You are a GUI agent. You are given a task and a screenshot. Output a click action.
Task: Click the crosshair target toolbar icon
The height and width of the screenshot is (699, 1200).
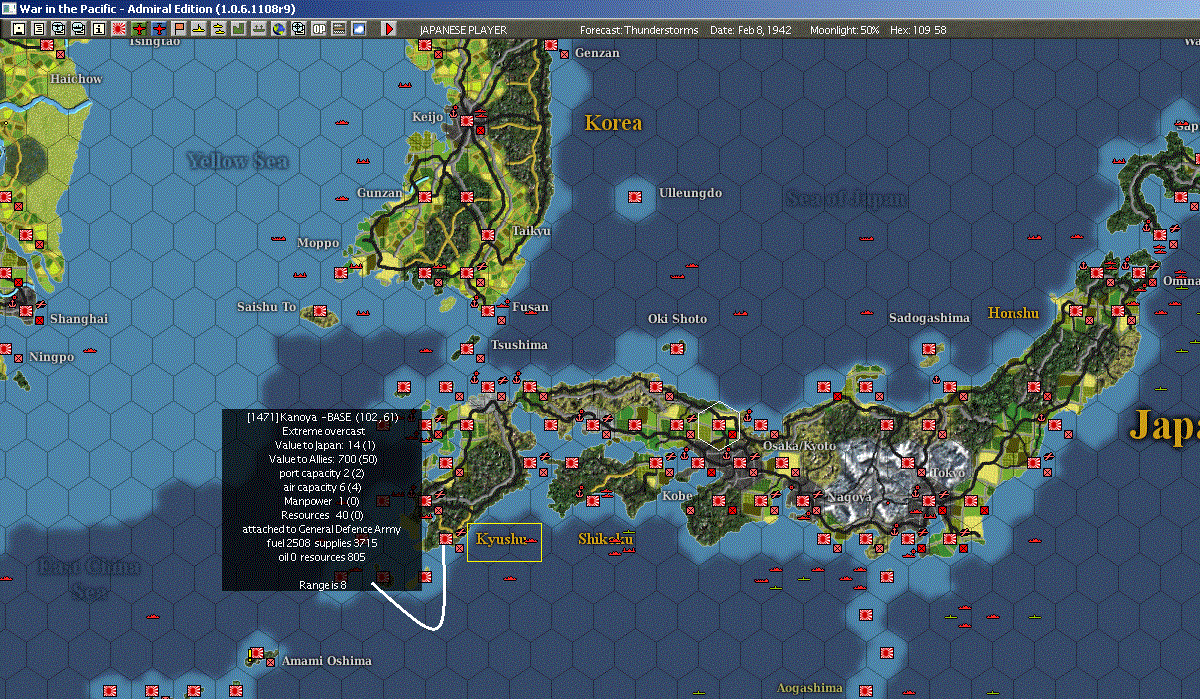point(298,29)
